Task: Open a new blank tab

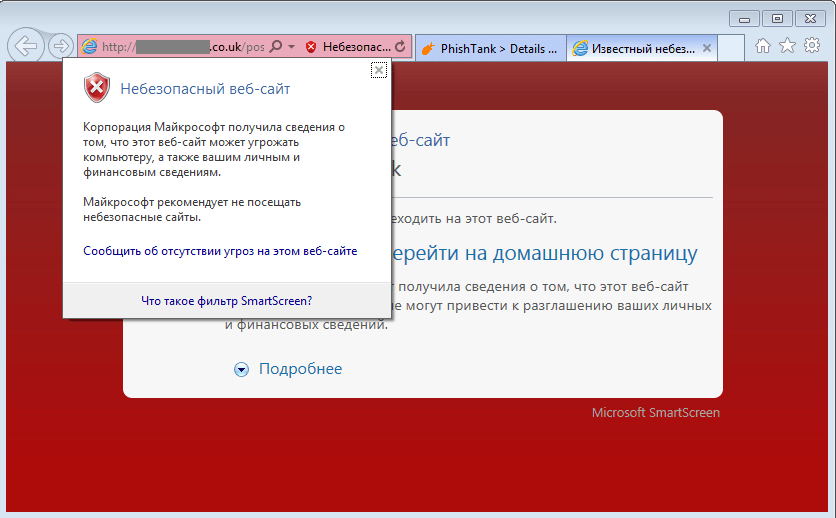Action: (731, 48)
